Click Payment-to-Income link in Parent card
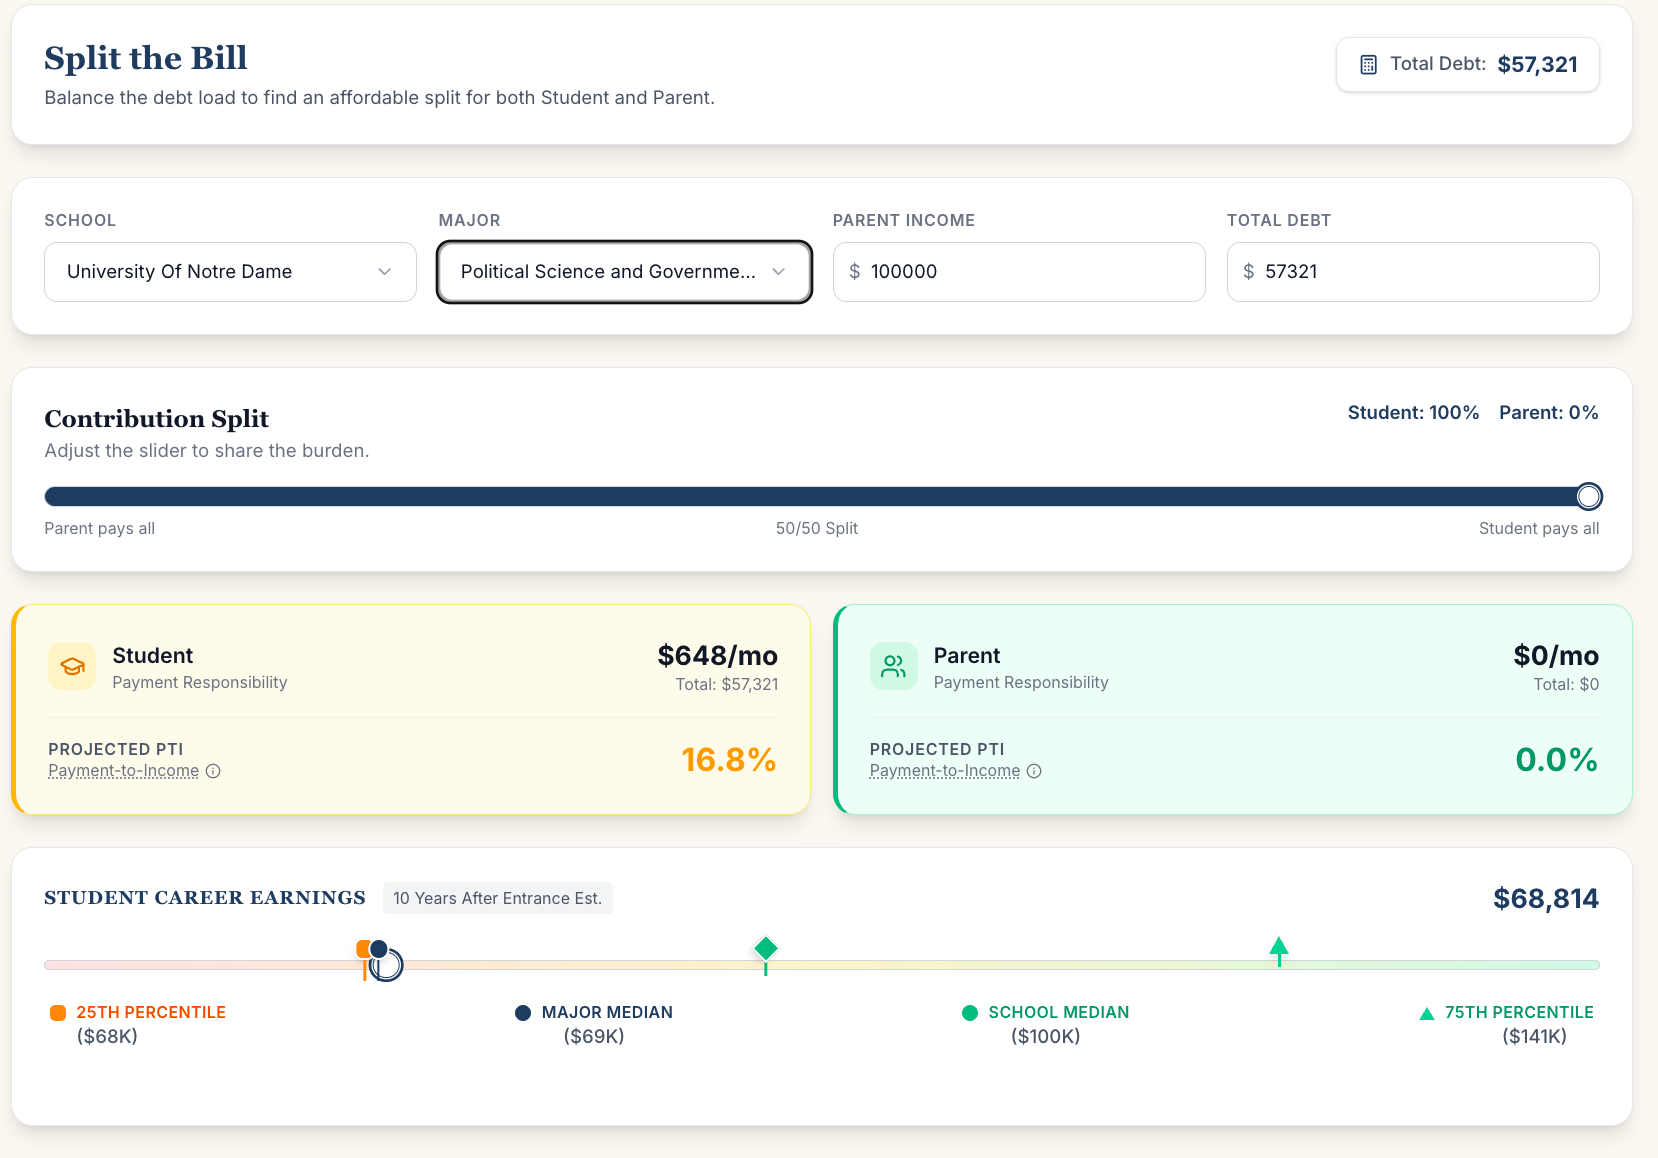Screen dimensions: 1658x1158 (945, 771)
